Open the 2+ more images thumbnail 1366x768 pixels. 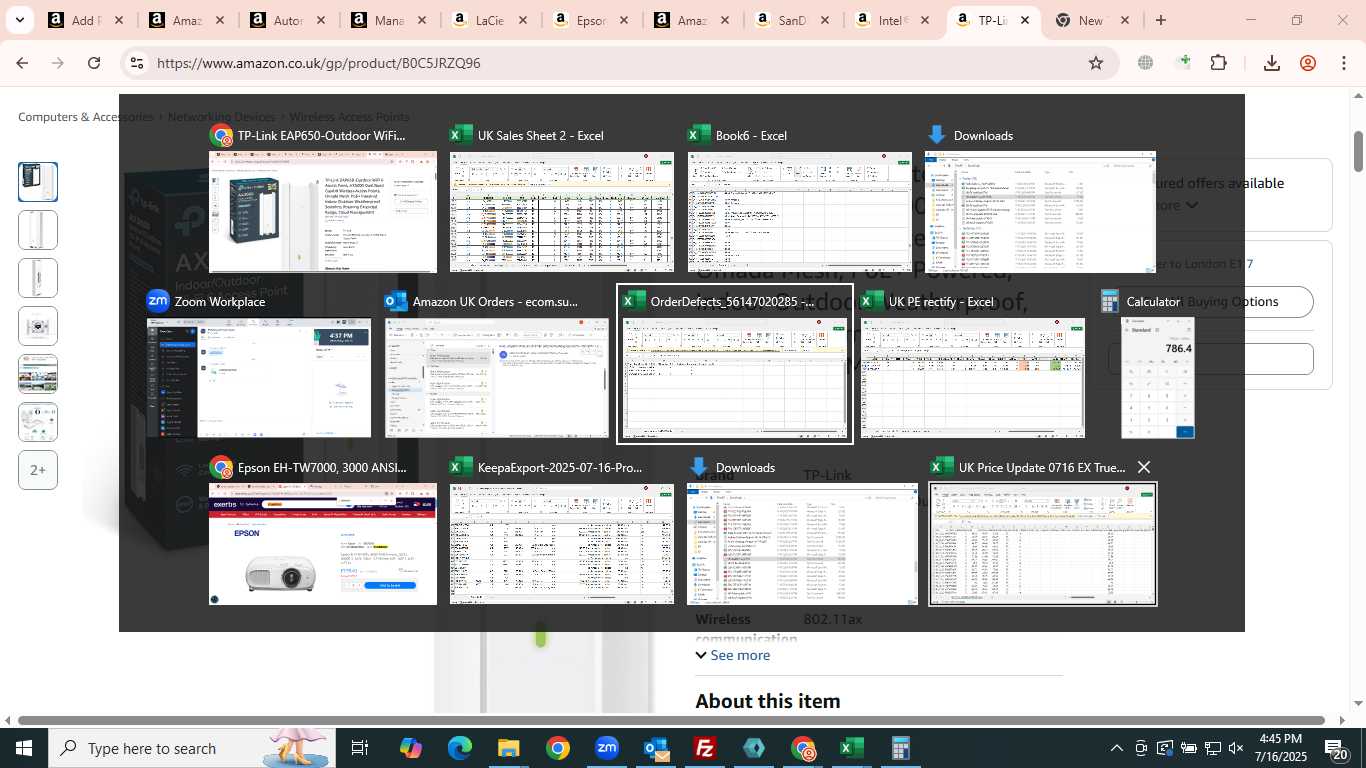38,470
